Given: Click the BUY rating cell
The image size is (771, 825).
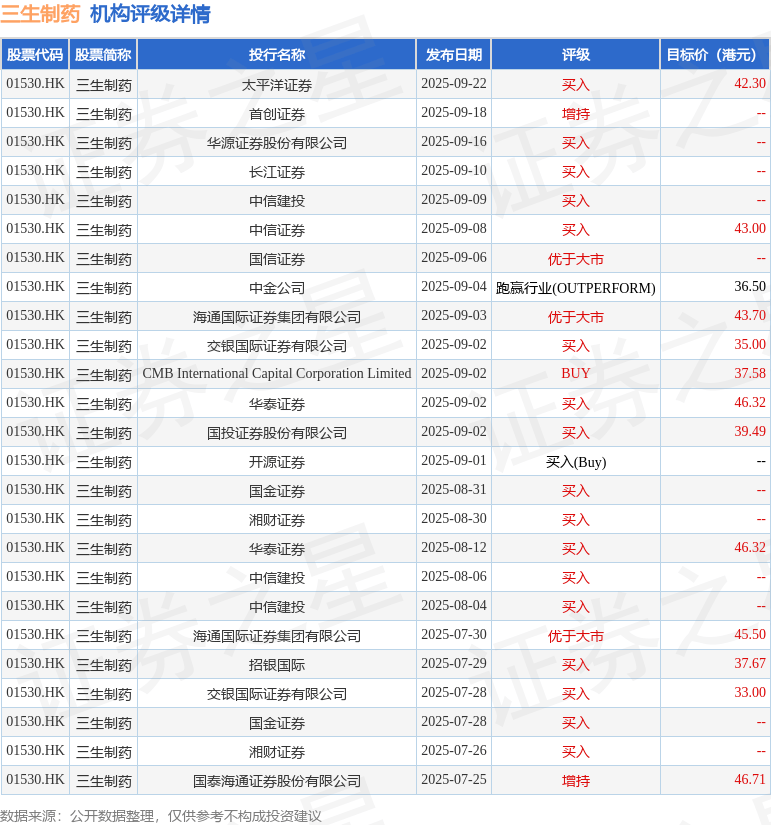Looking at the screenshot, I should (576, 374).
